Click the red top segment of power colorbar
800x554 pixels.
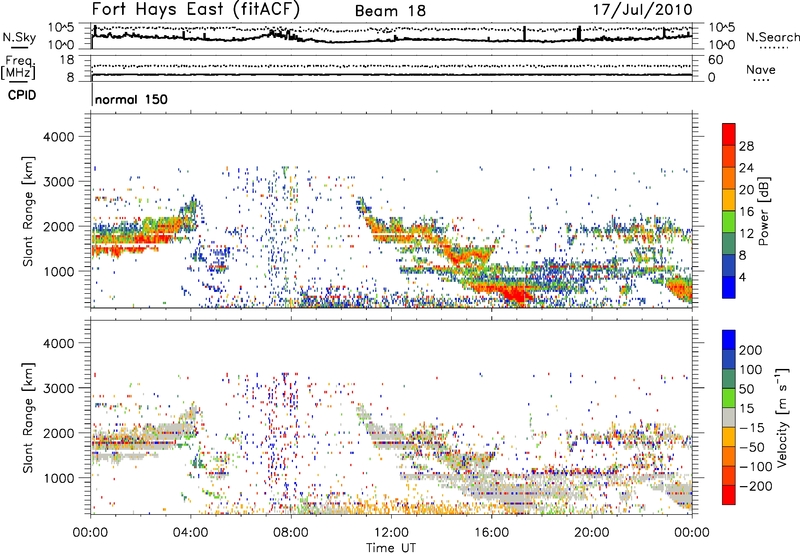729,134
